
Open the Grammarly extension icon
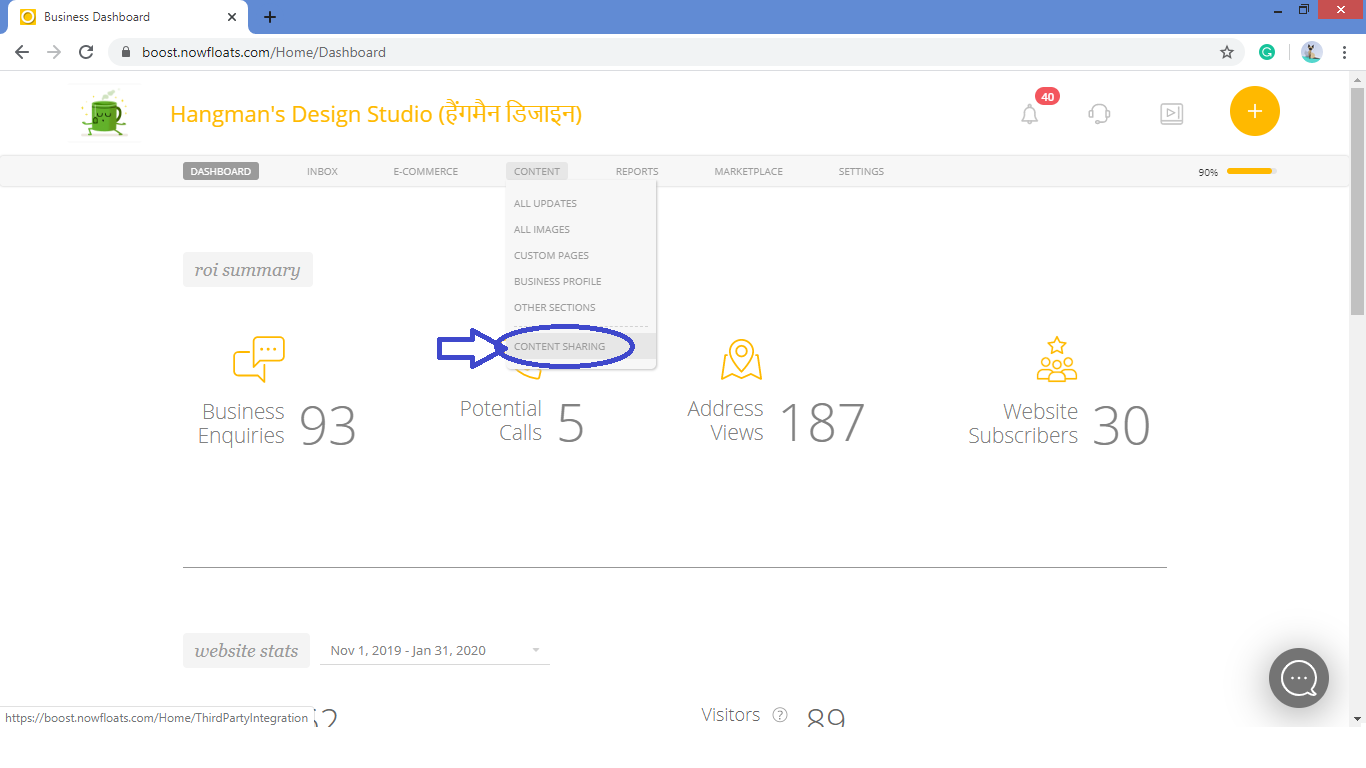pyautogui.click(x=1267, y=52)
